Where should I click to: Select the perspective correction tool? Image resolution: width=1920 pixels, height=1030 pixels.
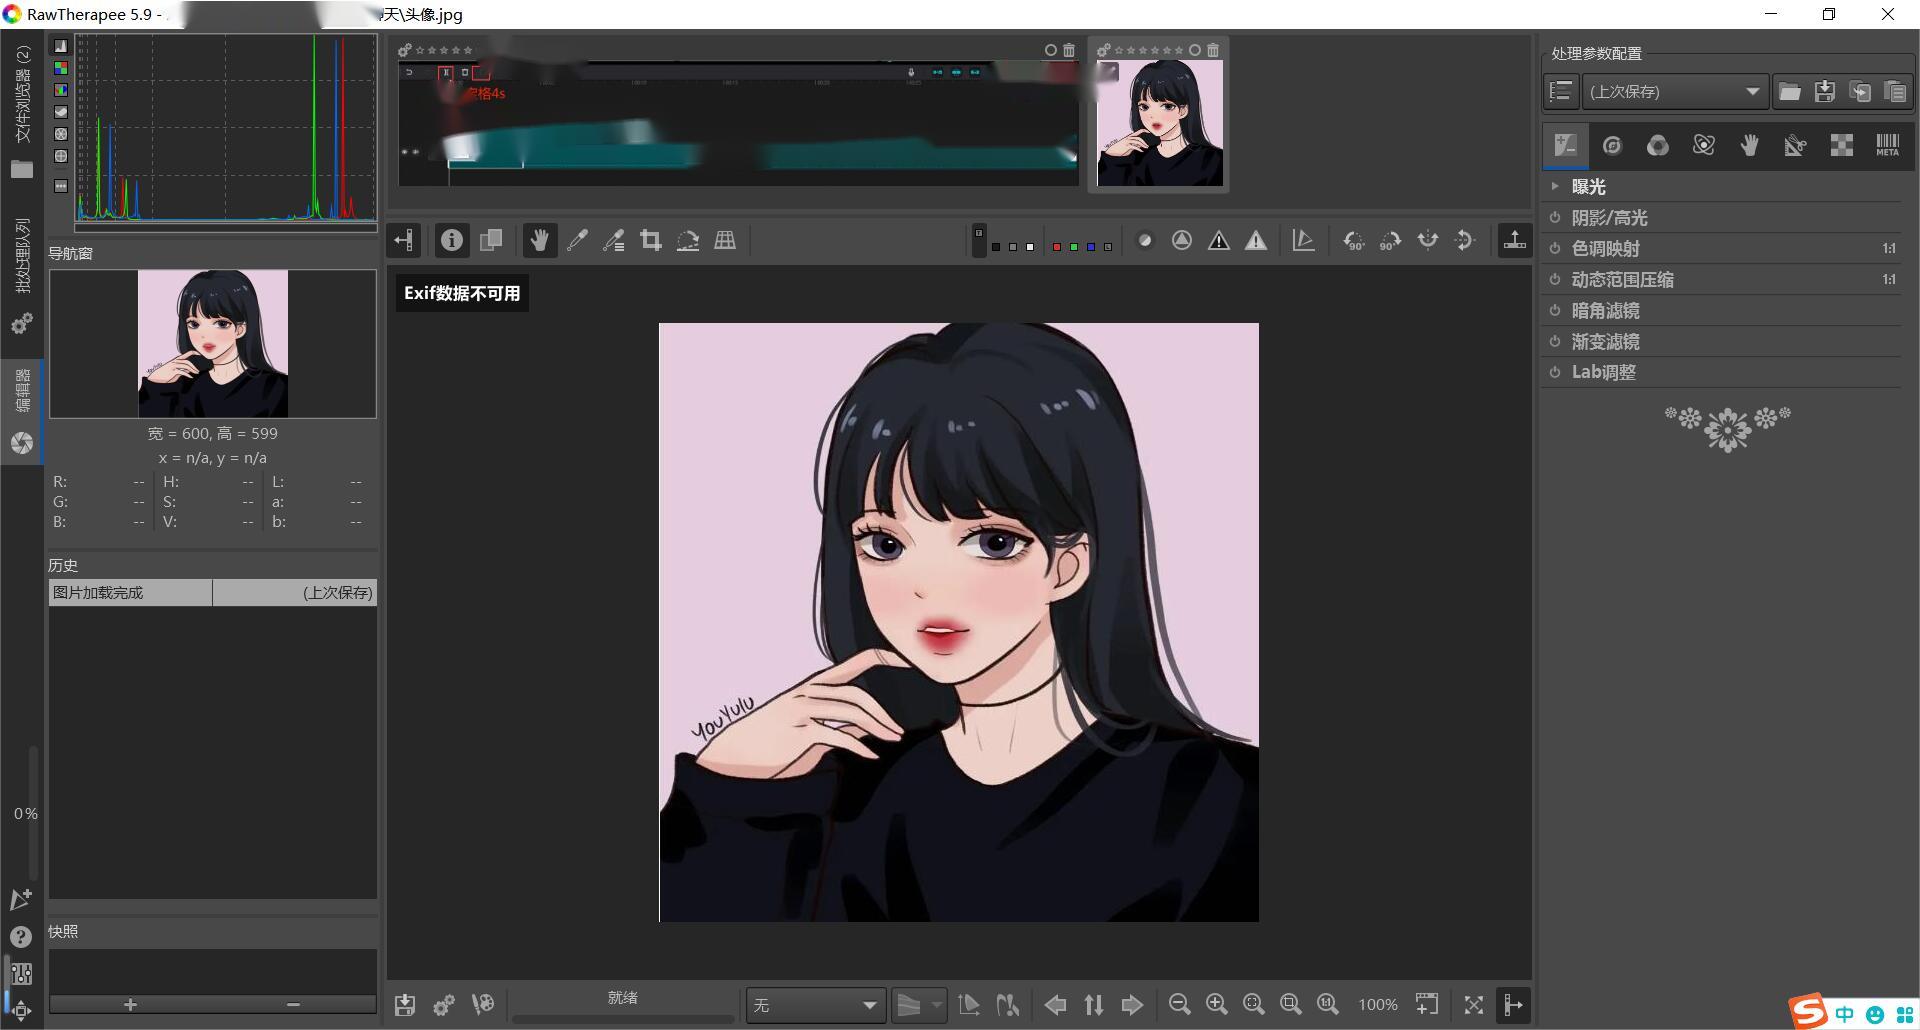pos(725,240)
